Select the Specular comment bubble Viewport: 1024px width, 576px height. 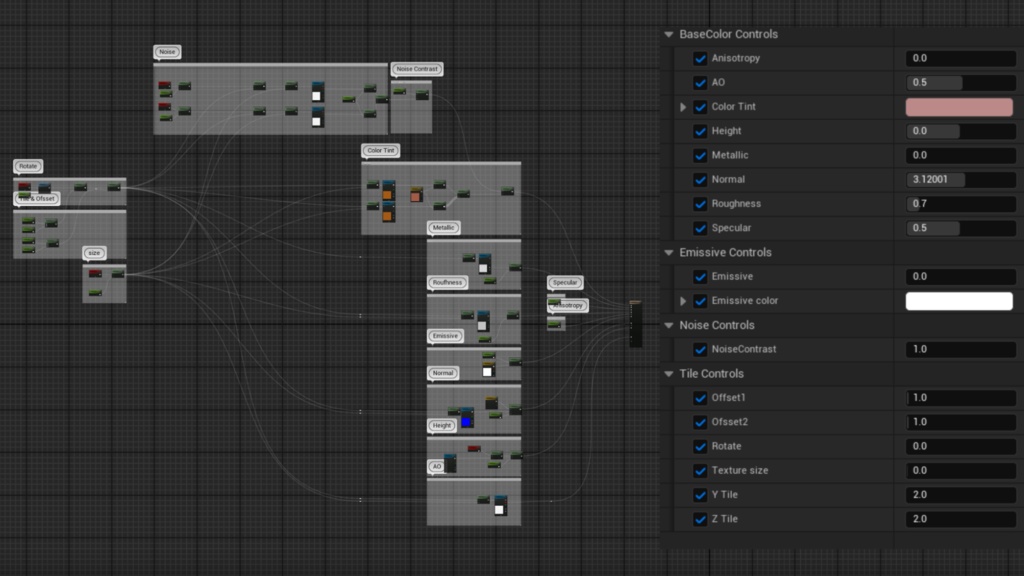click(564, 282)
